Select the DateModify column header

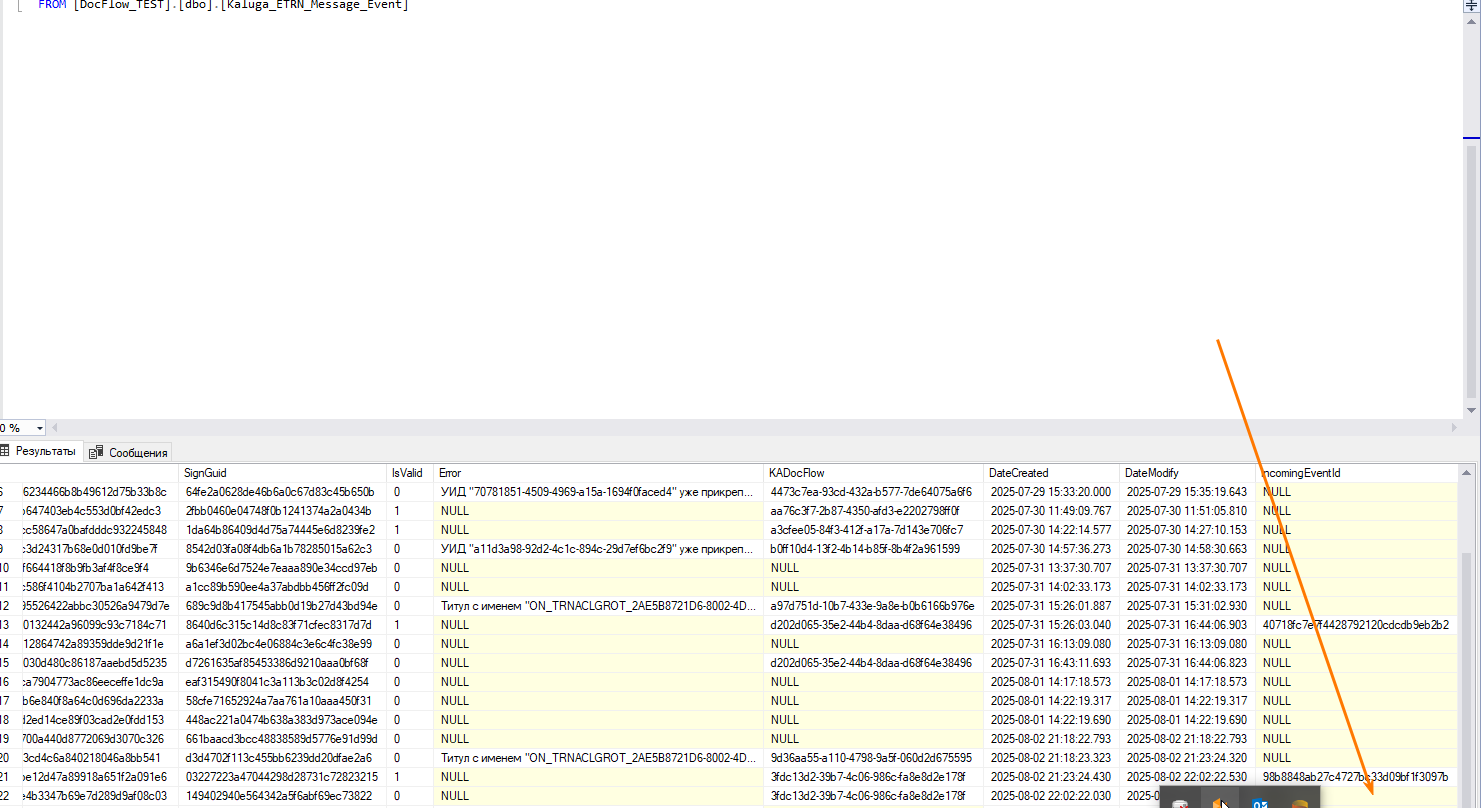(1188, 473)
